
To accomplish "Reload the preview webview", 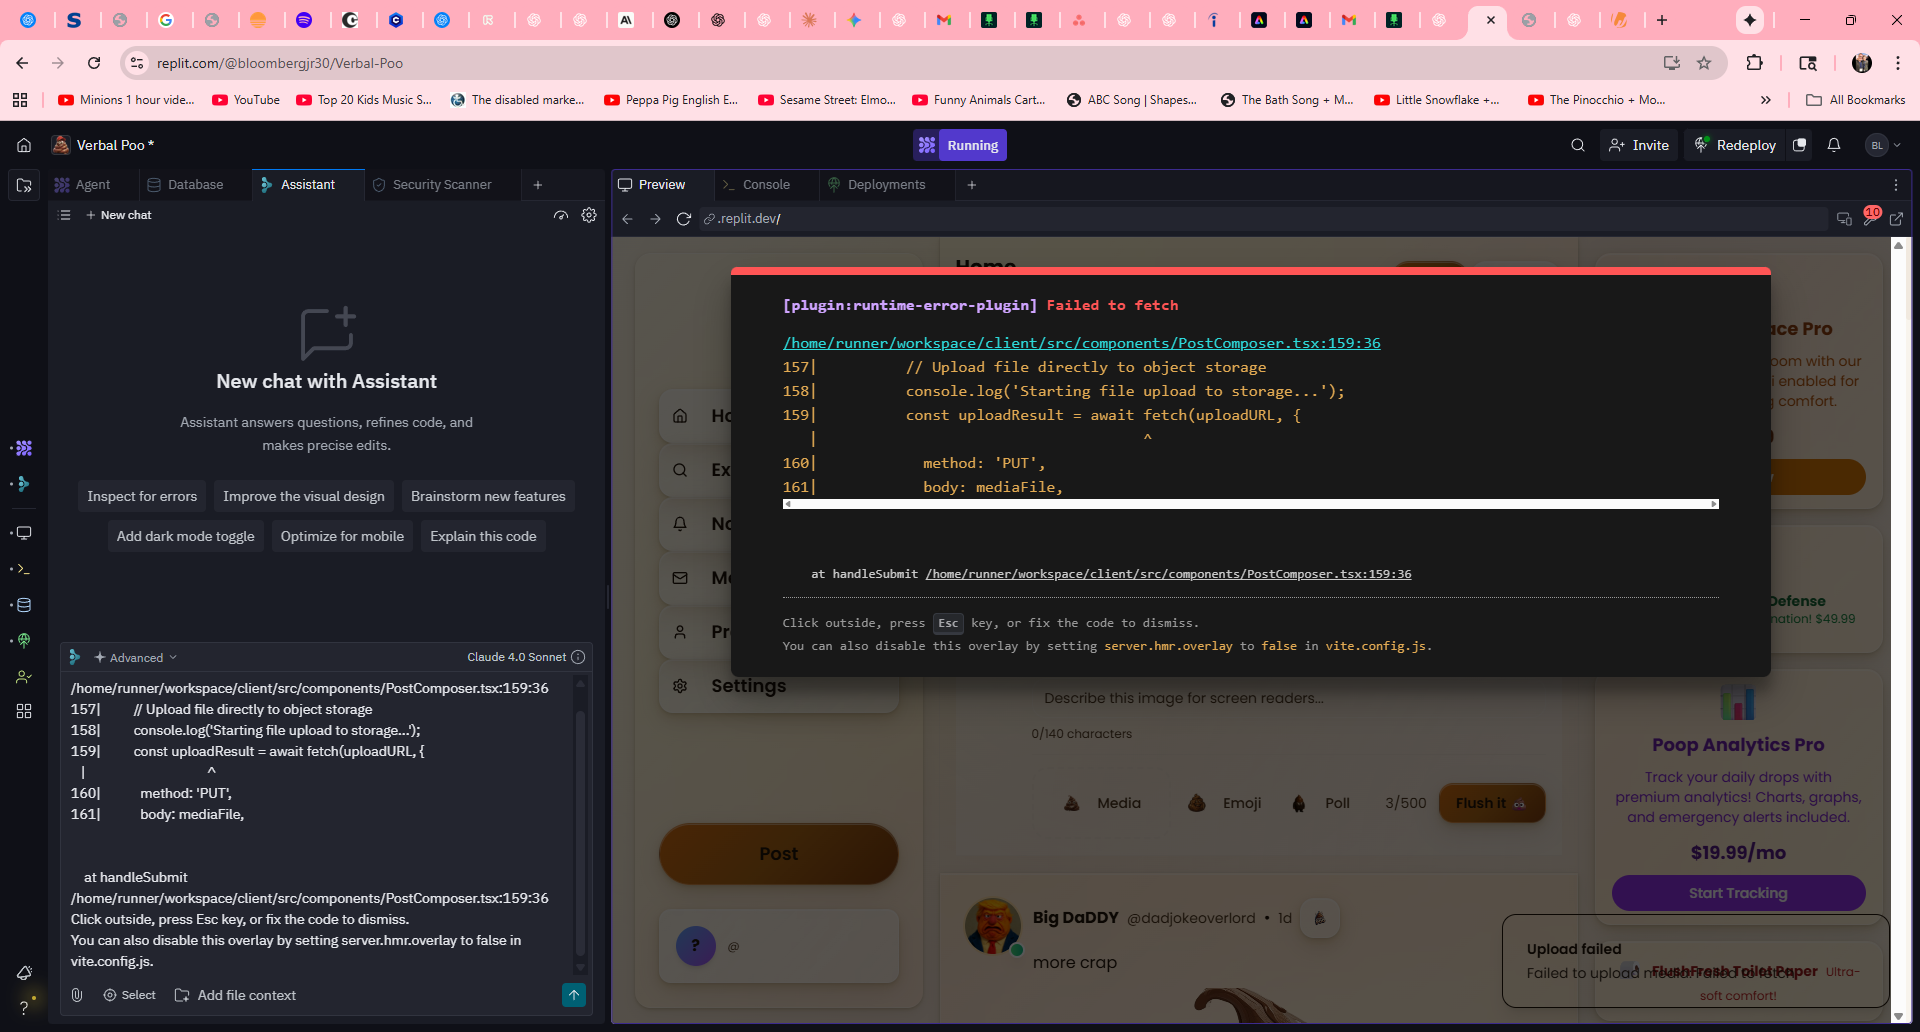I will (684, 219).
